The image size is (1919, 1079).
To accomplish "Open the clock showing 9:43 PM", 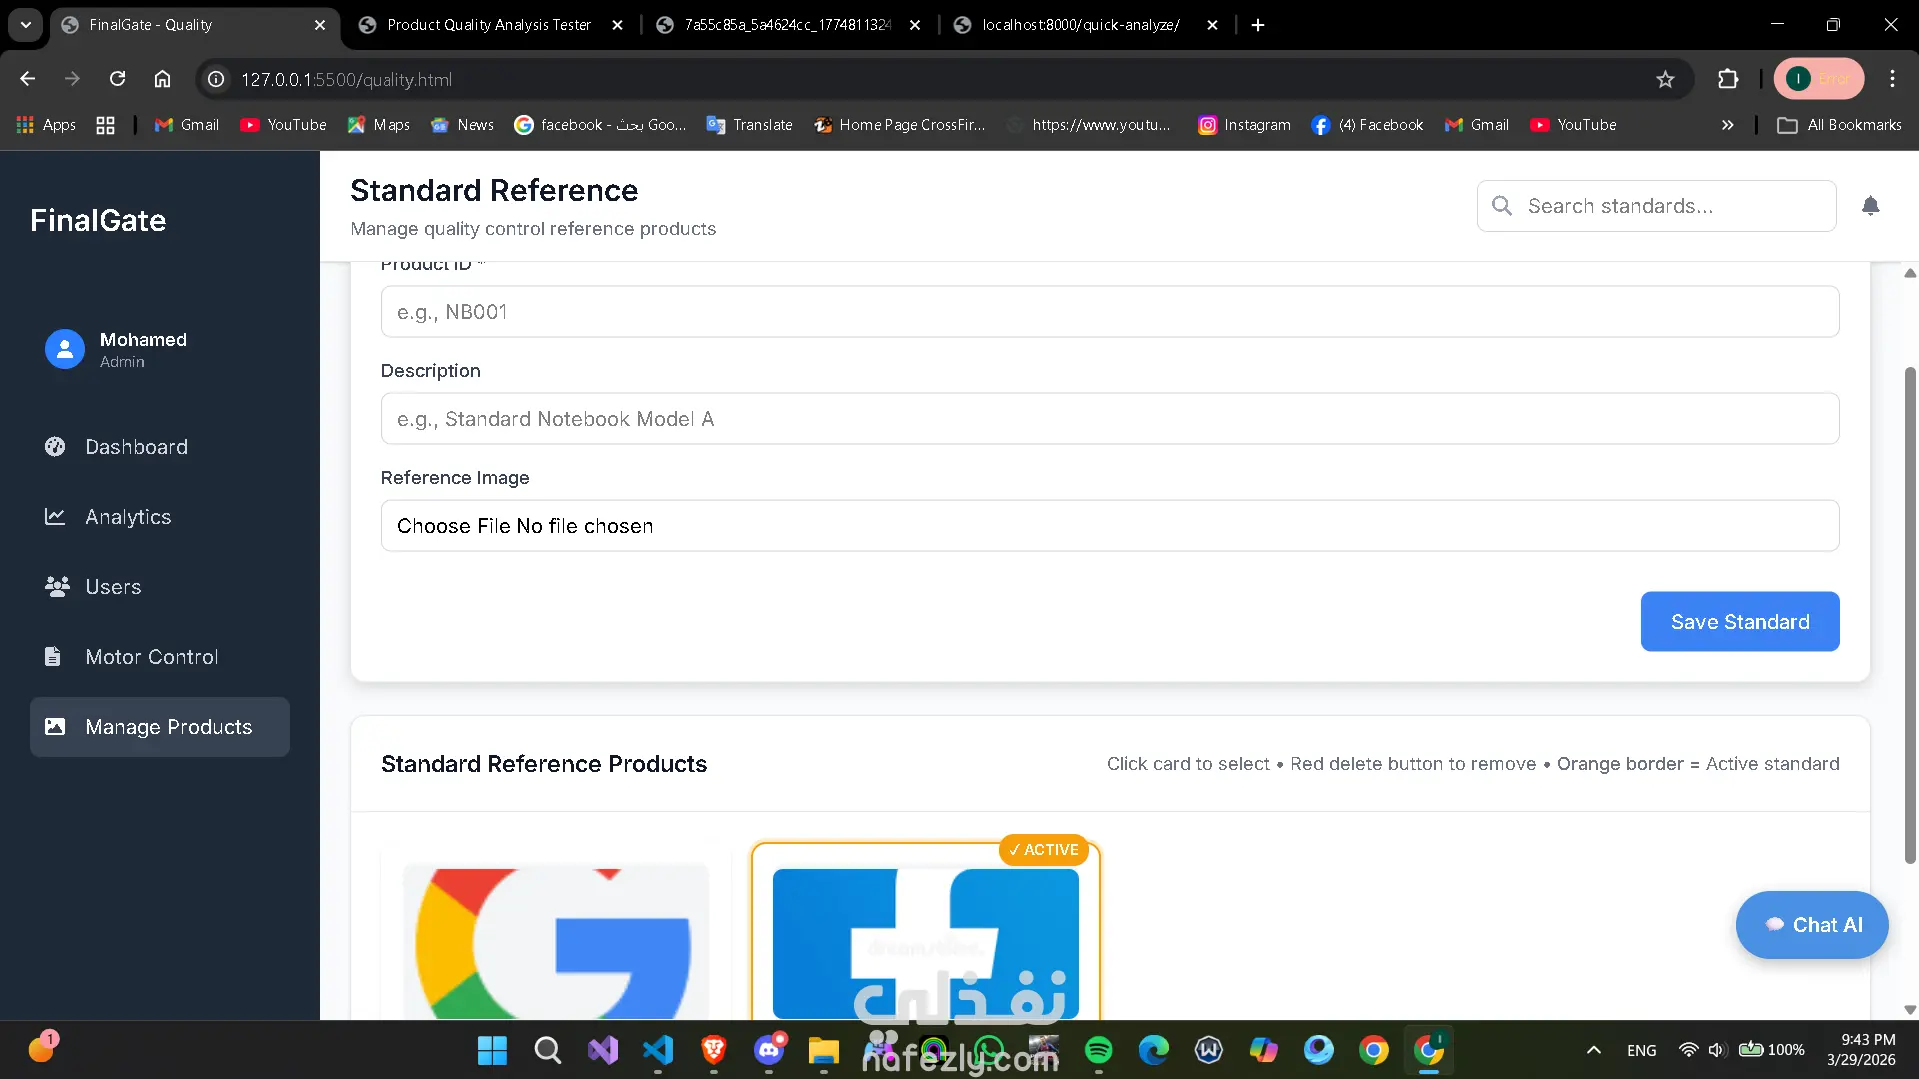I will point(1862,1050).
